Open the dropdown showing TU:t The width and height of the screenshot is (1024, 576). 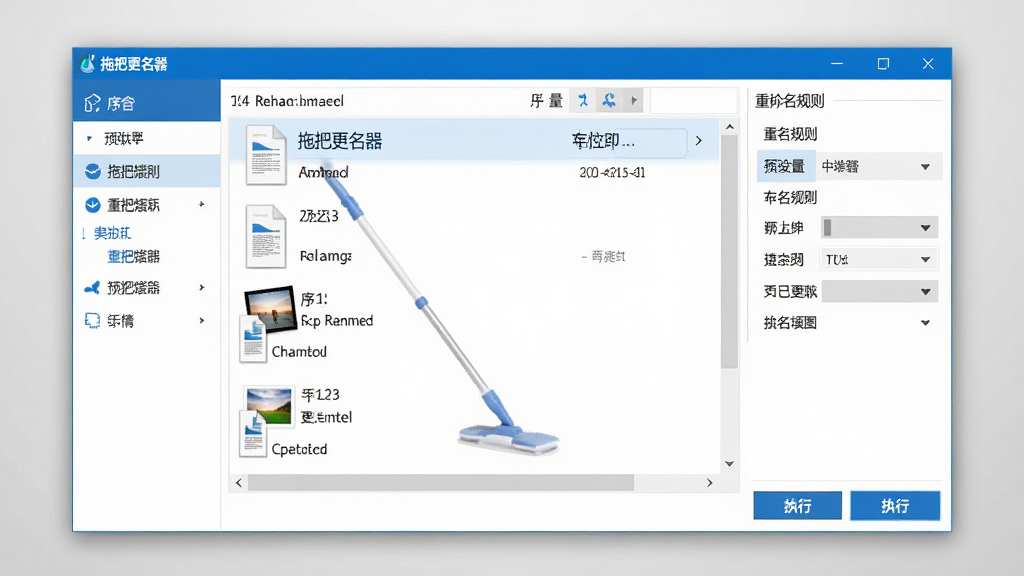coord(879,259)
